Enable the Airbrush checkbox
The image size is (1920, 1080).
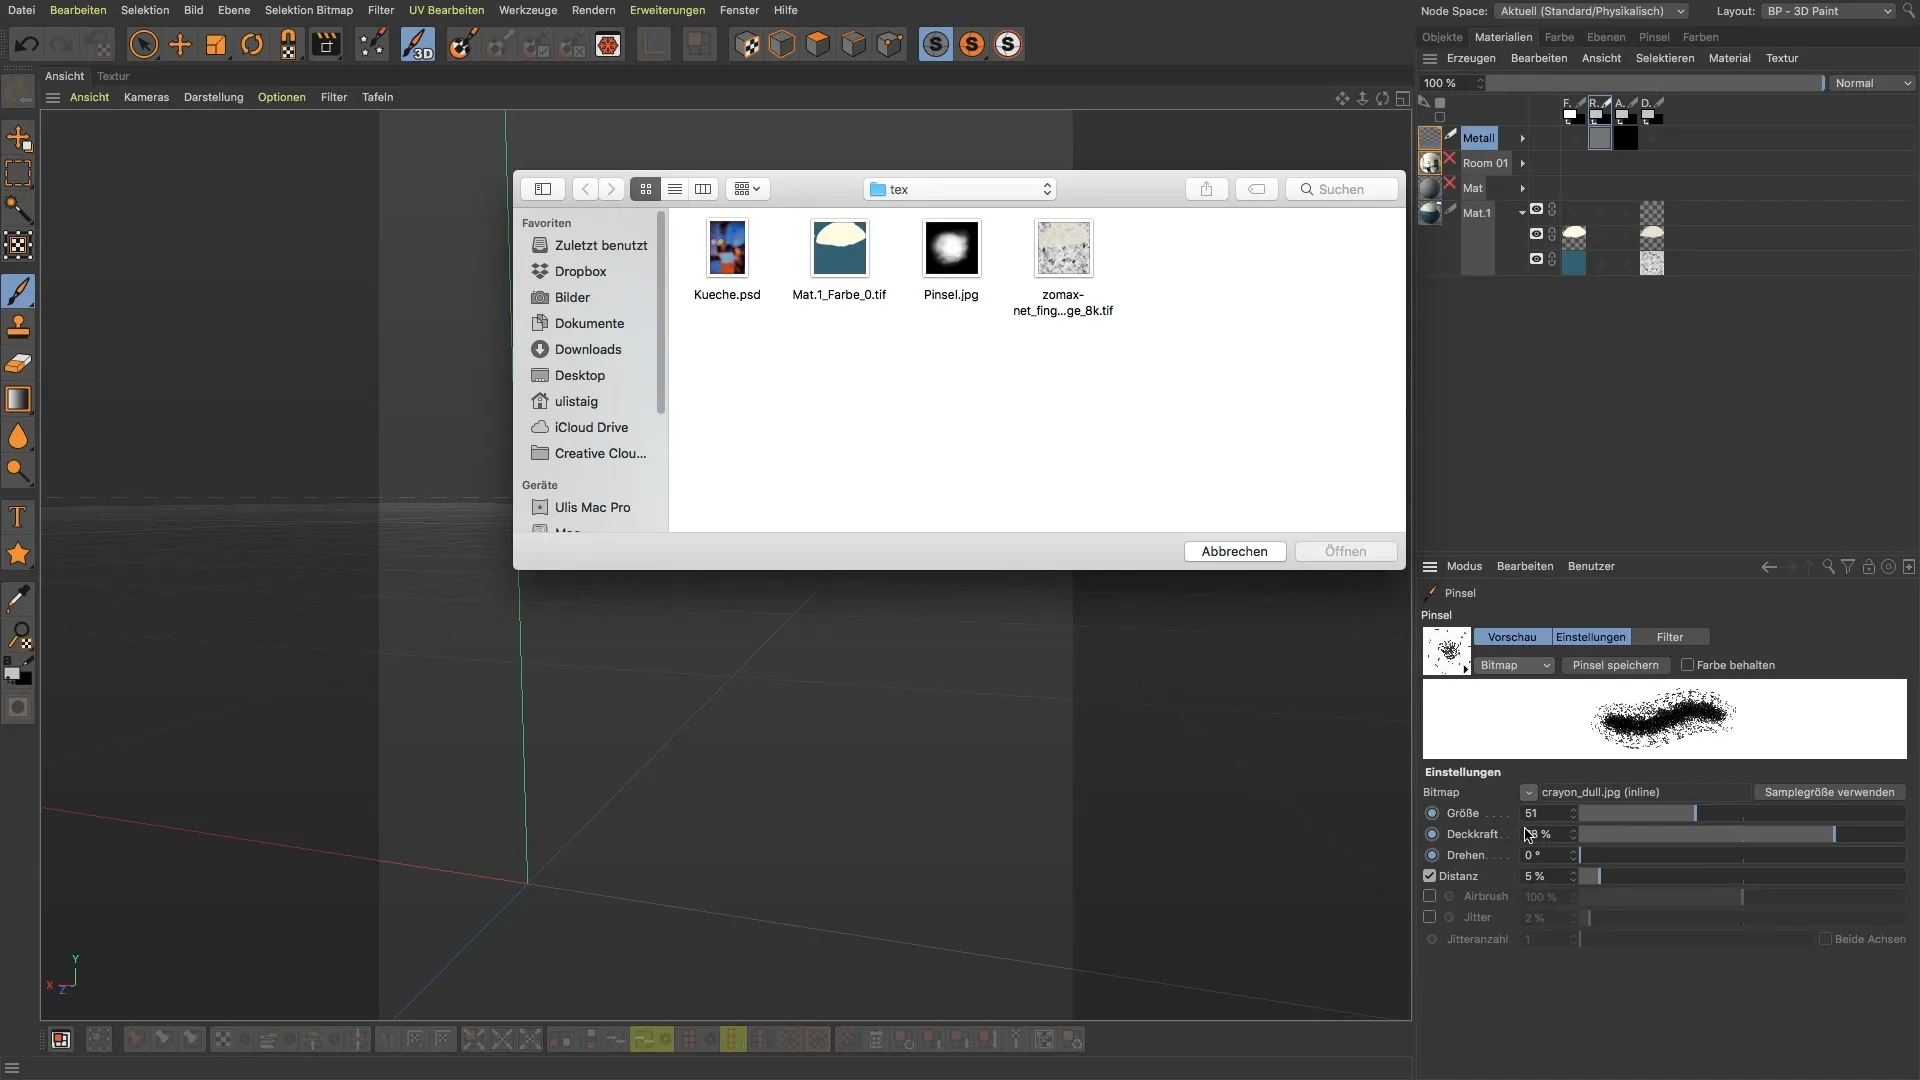[1430, 896]
